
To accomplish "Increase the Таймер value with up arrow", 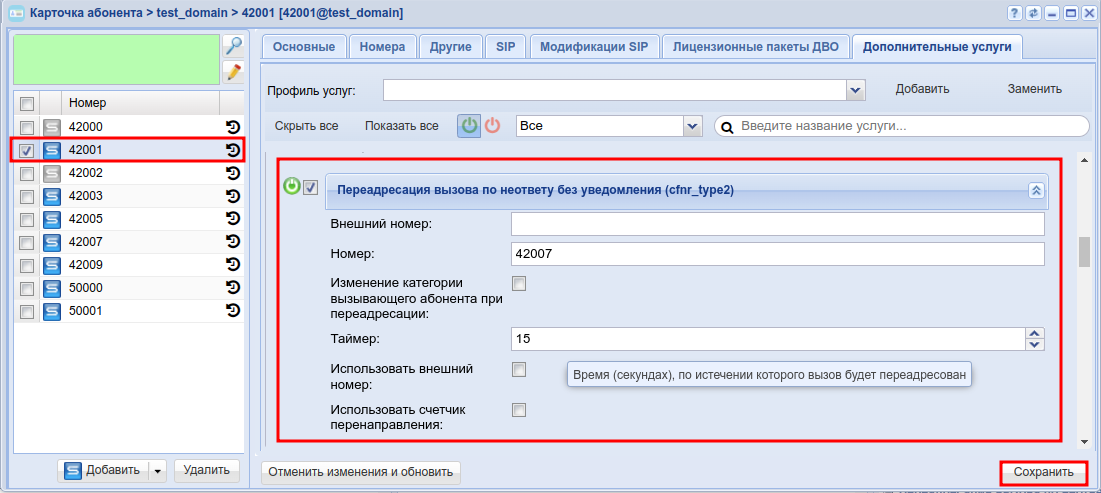I will click(x=1036, y=334).
